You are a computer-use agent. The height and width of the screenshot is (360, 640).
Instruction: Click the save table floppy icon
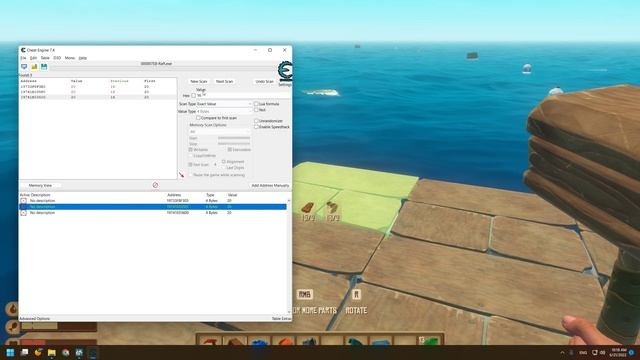[x=44, y=67]
